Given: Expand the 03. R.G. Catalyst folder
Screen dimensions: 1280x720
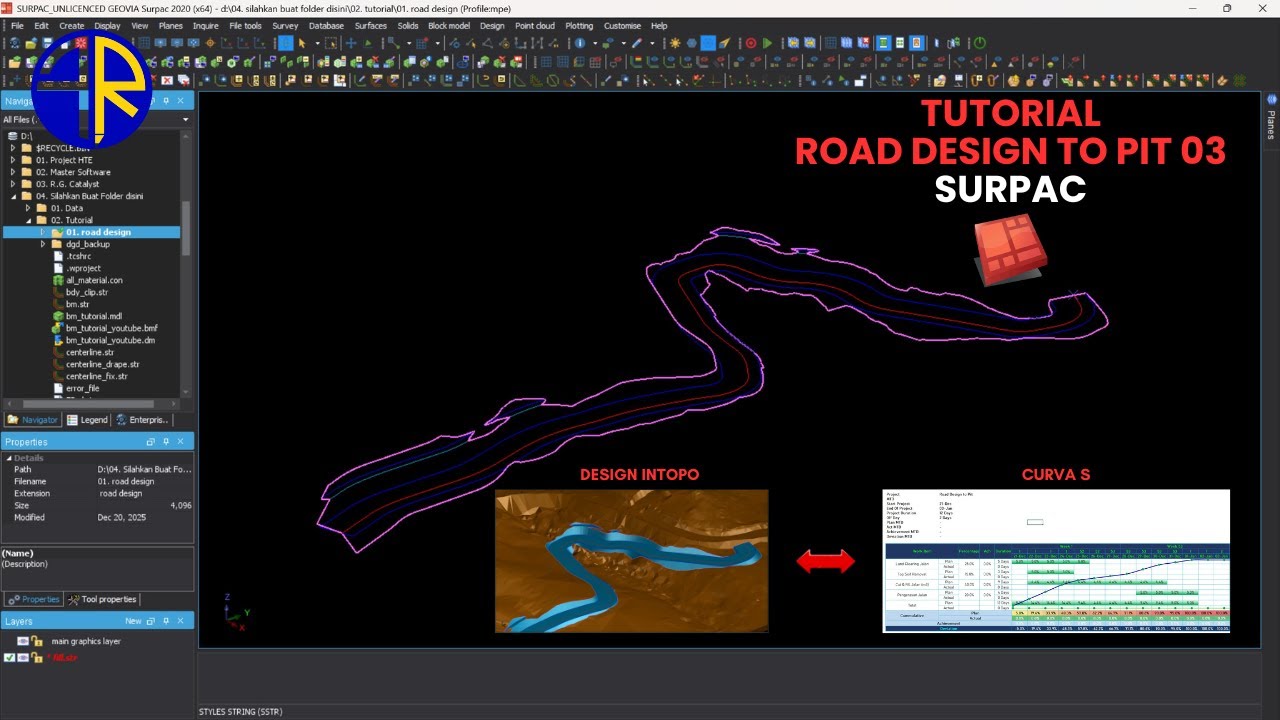Looking at the screenshot, I should coord(13,184).
